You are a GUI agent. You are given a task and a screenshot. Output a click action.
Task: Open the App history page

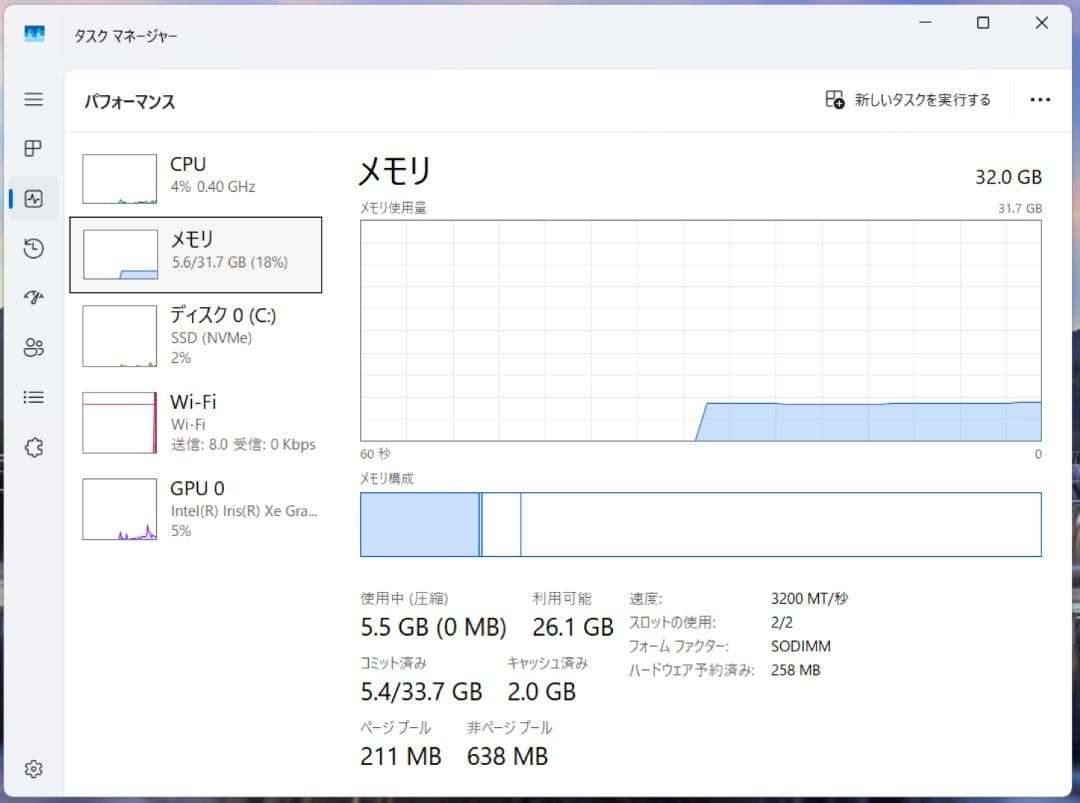click(x=33, y=248)
